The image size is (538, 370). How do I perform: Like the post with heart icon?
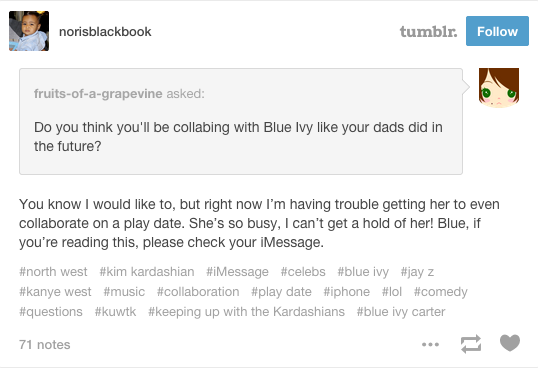pyautogui.click(x=510, y=343)
